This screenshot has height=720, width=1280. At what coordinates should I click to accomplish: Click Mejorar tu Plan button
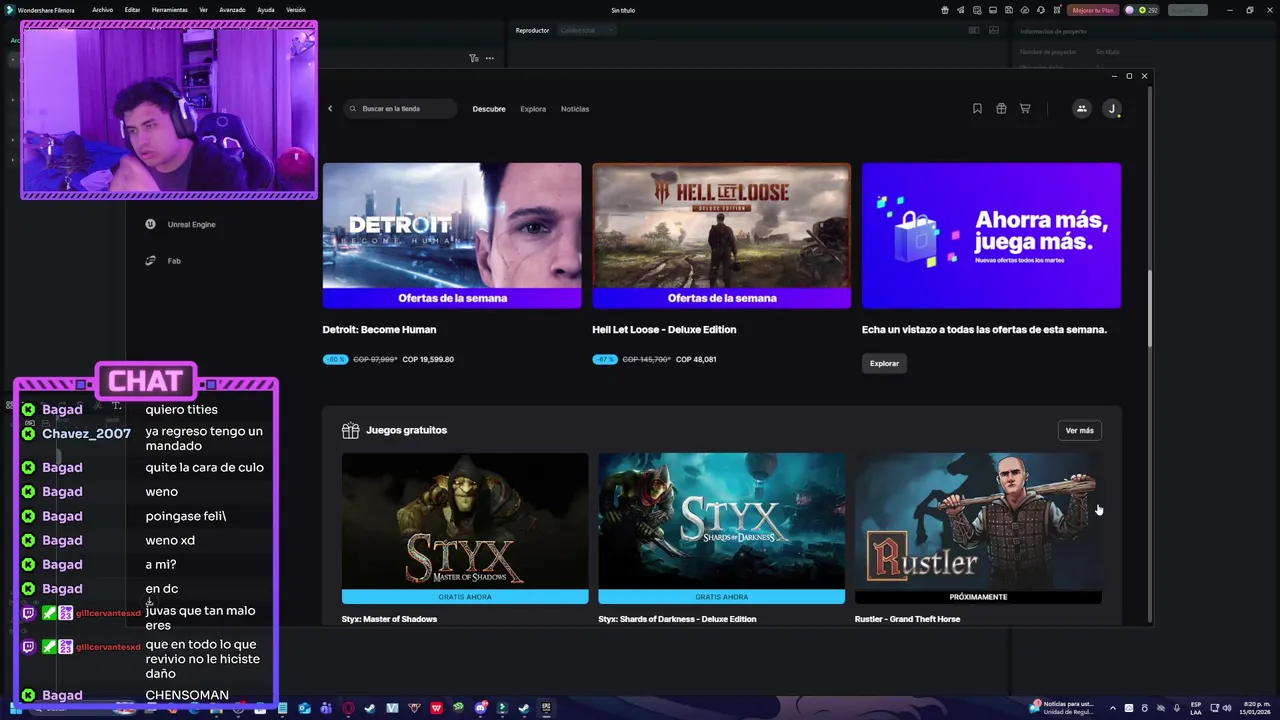(x=1092, y=10)
